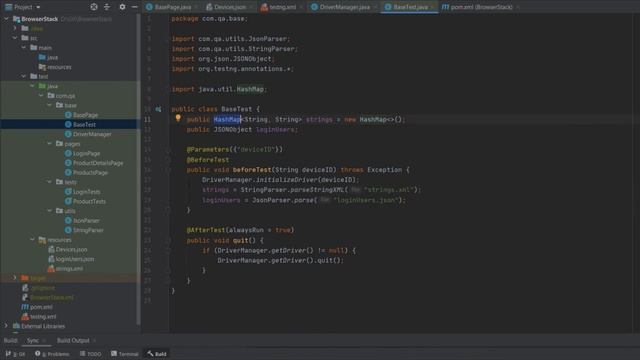Hide the Project tool window
The height and width of the screenshot is (360, 640).
click(x=135, y=7)
